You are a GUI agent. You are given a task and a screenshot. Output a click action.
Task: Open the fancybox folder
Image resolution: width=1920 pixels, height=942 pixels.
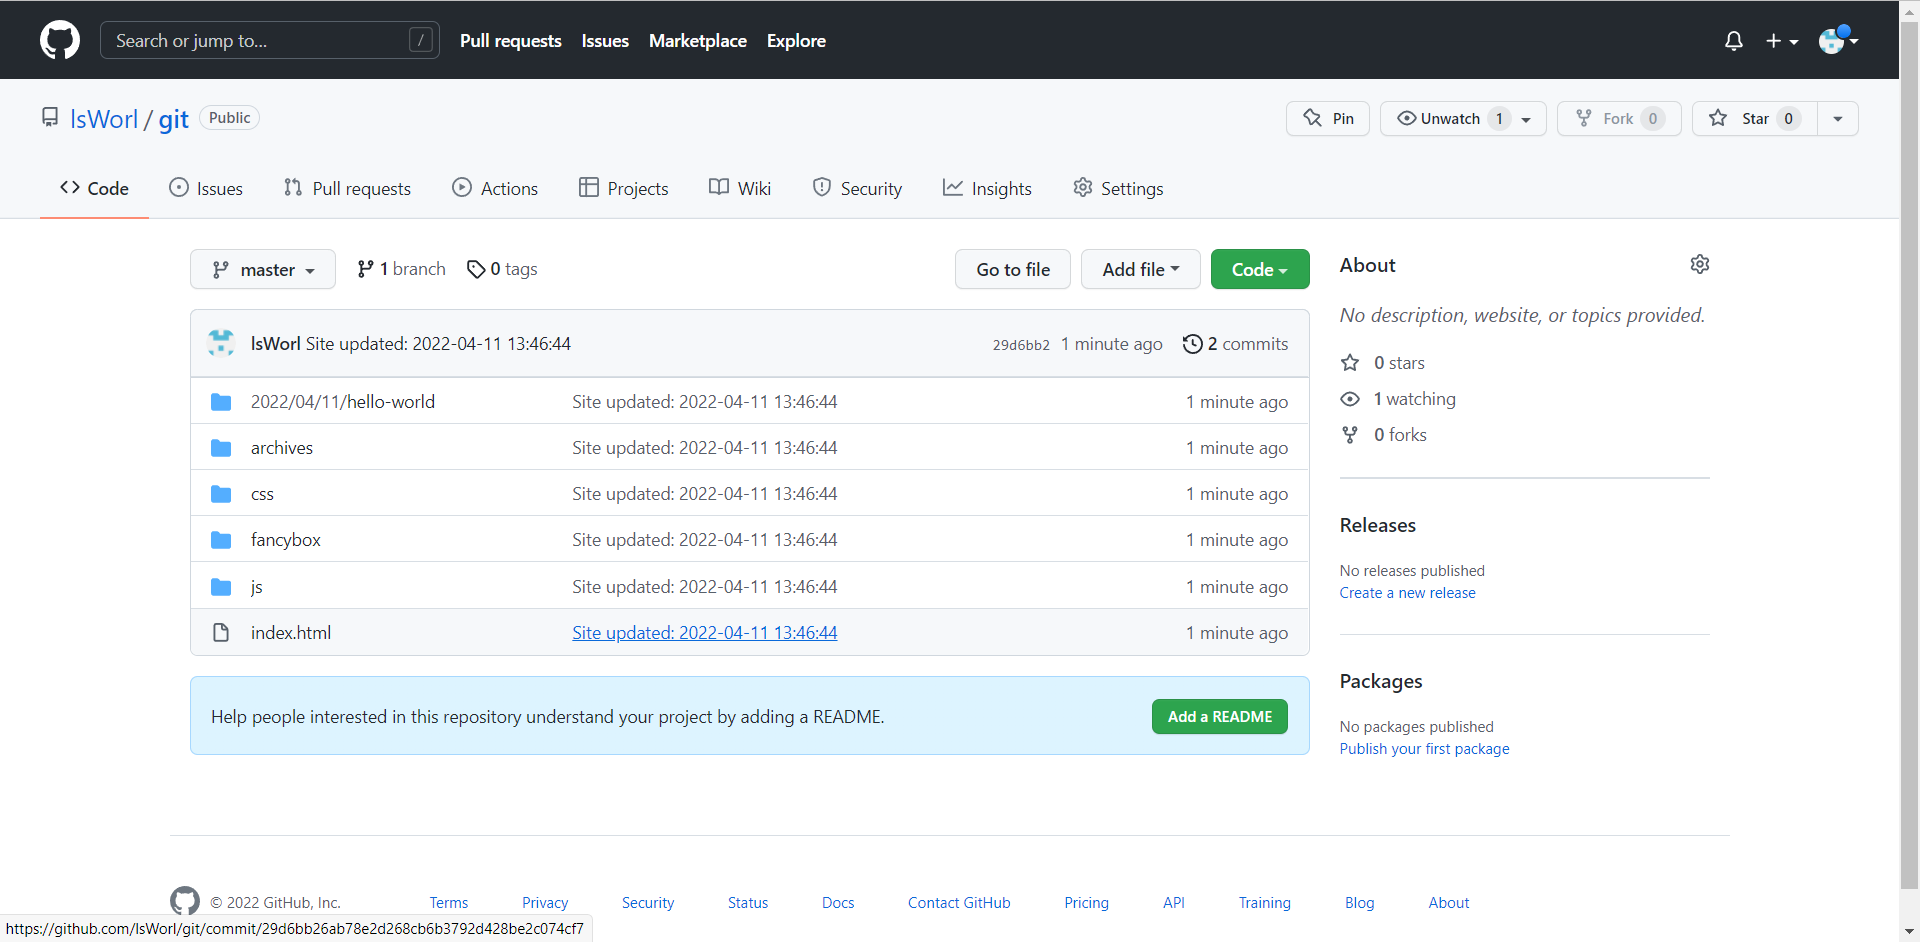click(x=286, y=540)
